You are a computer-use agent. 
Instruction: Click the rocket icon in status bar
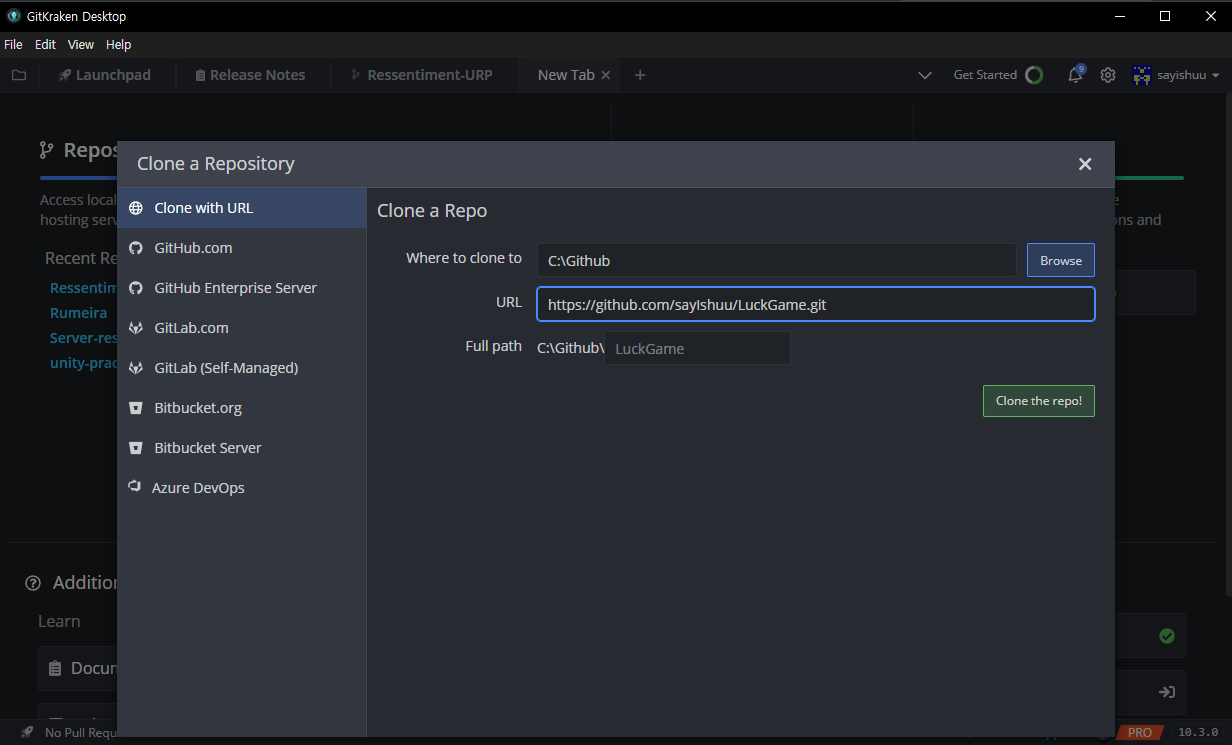pyautogui.click(x=27, y=732)
